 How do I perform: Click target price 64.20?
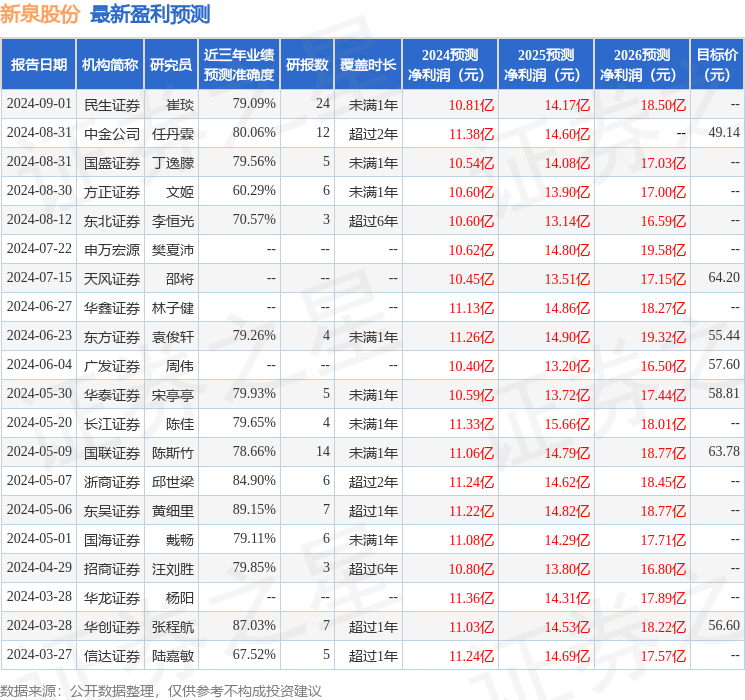(x=724, y=278)
